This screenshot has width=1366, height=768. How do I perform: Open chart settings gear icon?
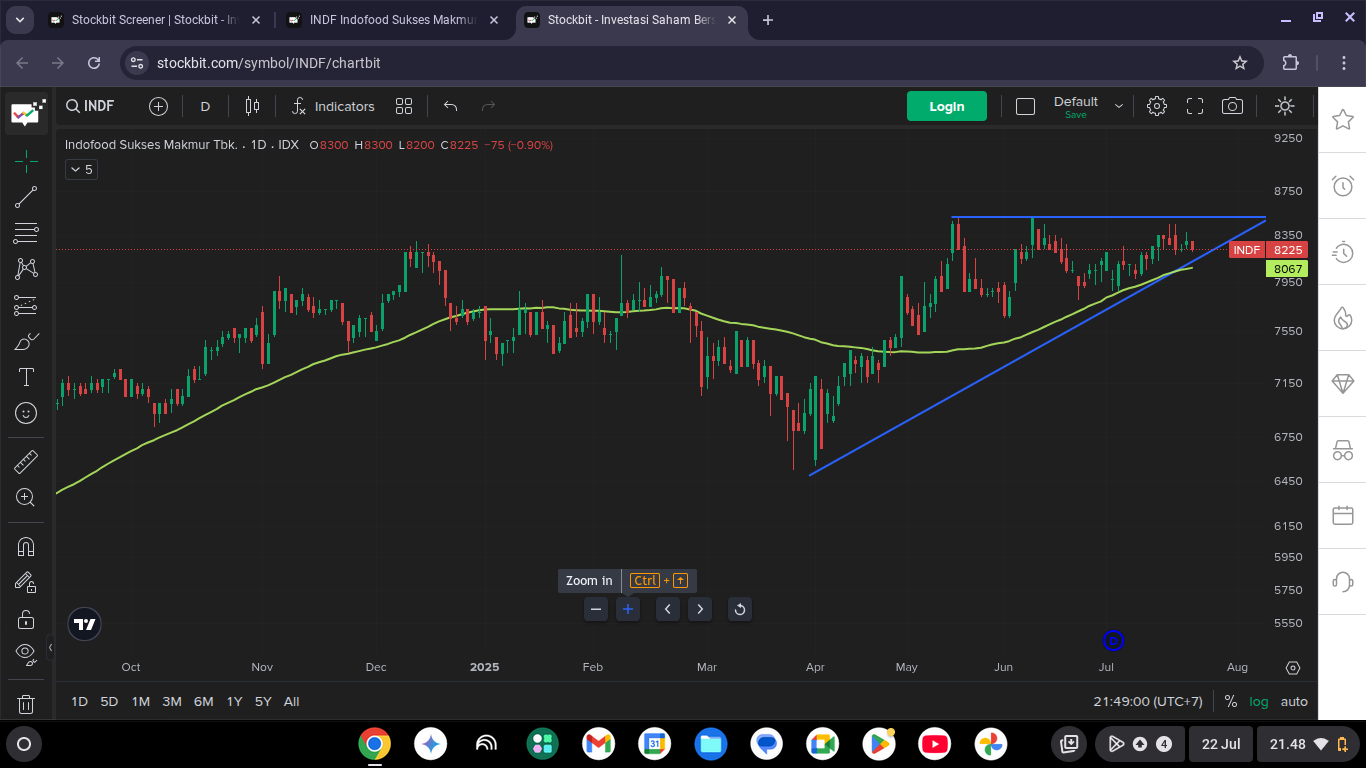(1157, 106)
